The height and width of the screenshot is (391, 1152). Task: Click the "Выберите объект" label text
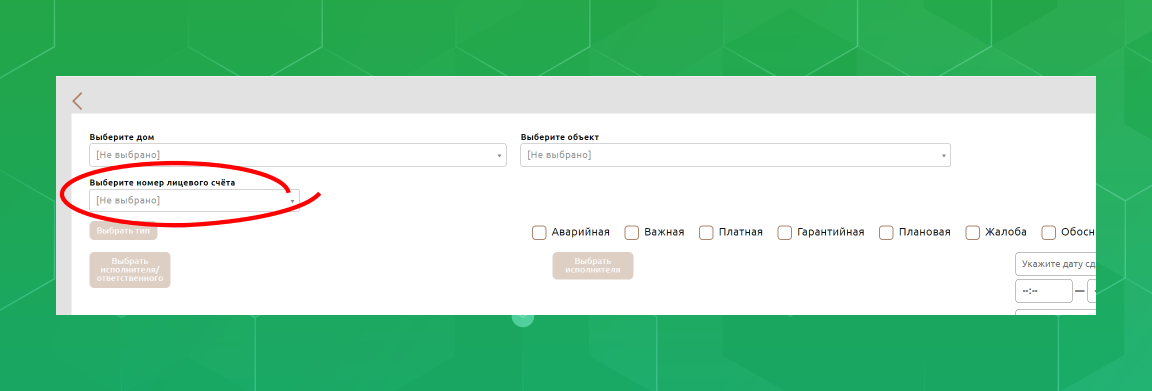(560, 137)
